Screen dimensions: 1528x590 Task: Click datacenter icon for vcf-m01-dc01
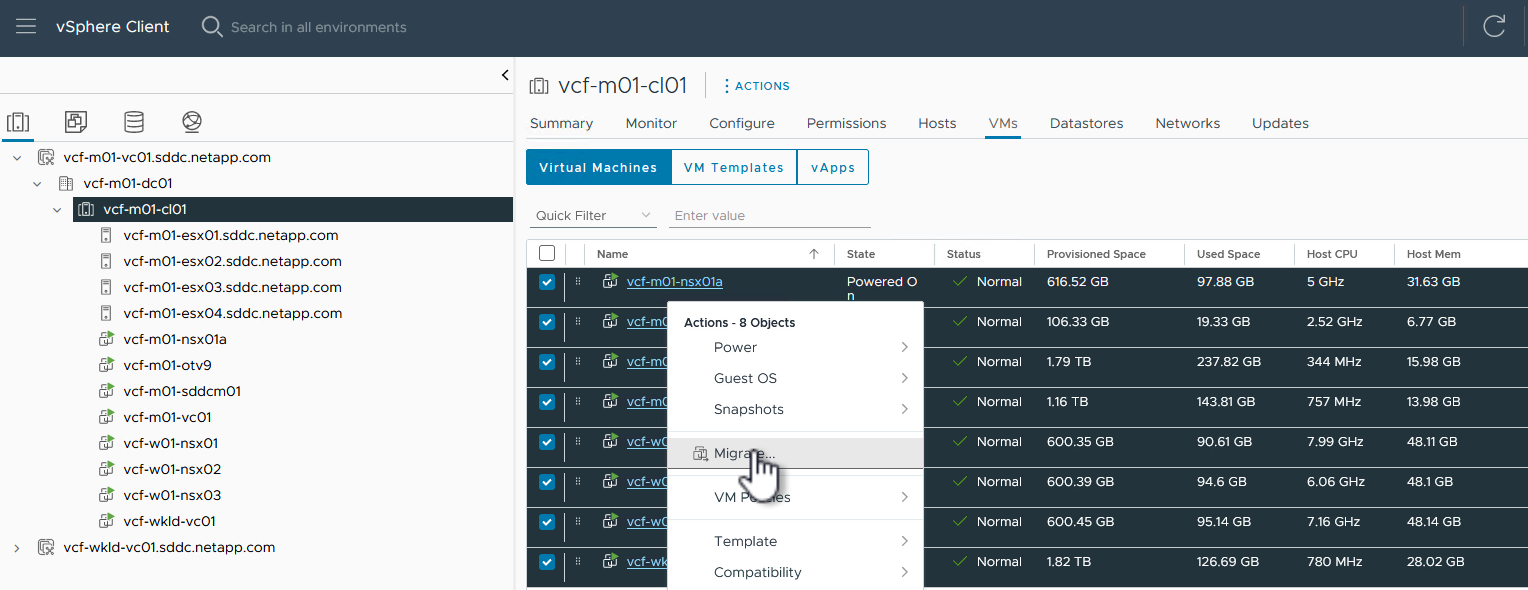(x=66, y=184)
